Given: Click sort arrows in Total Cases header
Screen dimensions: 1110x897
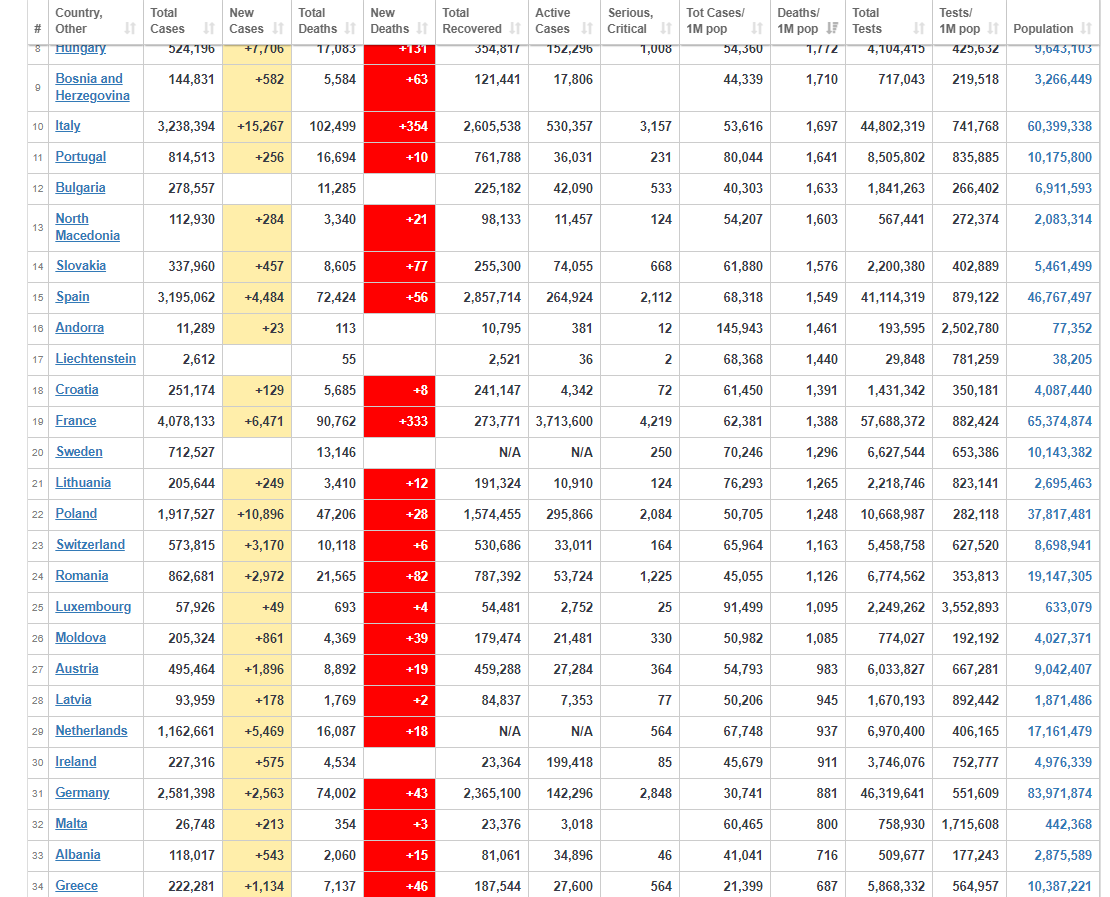Looking at the screenshot, I should (209, 29).
